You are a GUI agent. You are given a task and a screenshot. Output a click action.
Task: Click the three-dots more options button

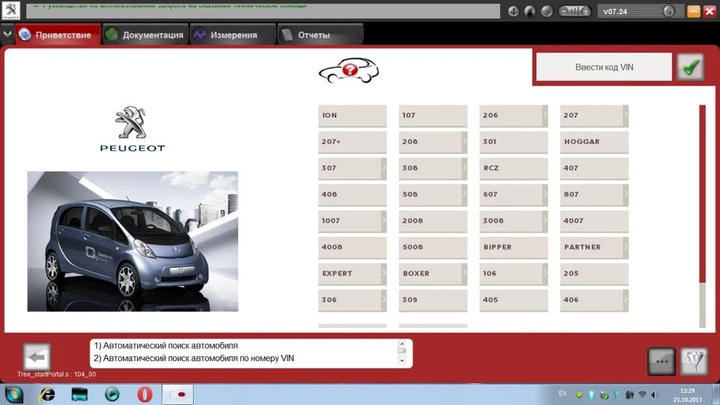[662, 361]
